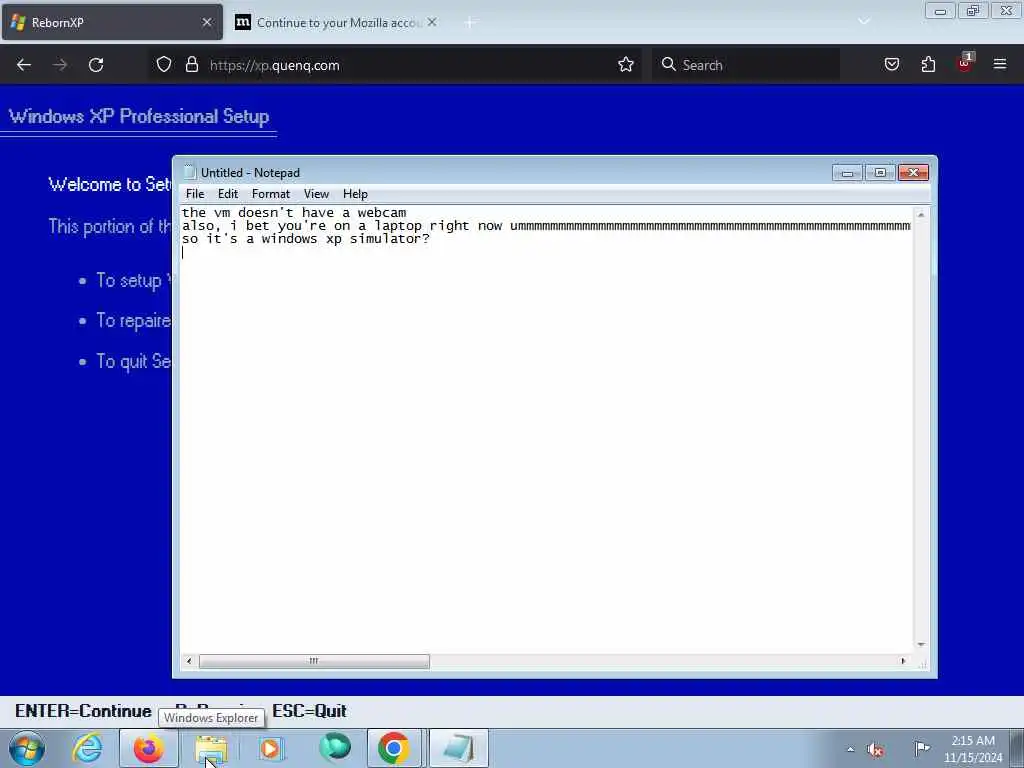Go back with the Firefox back arrow

click(x=24, y=65)
